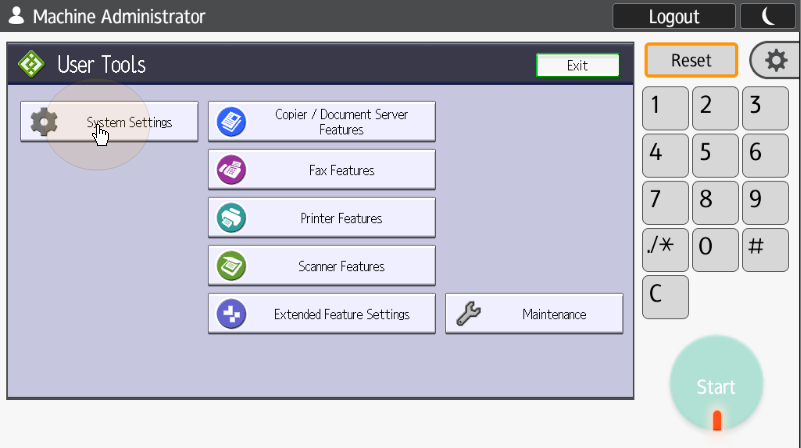Exit the User Tools screen
This screenshot has height=448, width=801.
(x=577, y=66)
